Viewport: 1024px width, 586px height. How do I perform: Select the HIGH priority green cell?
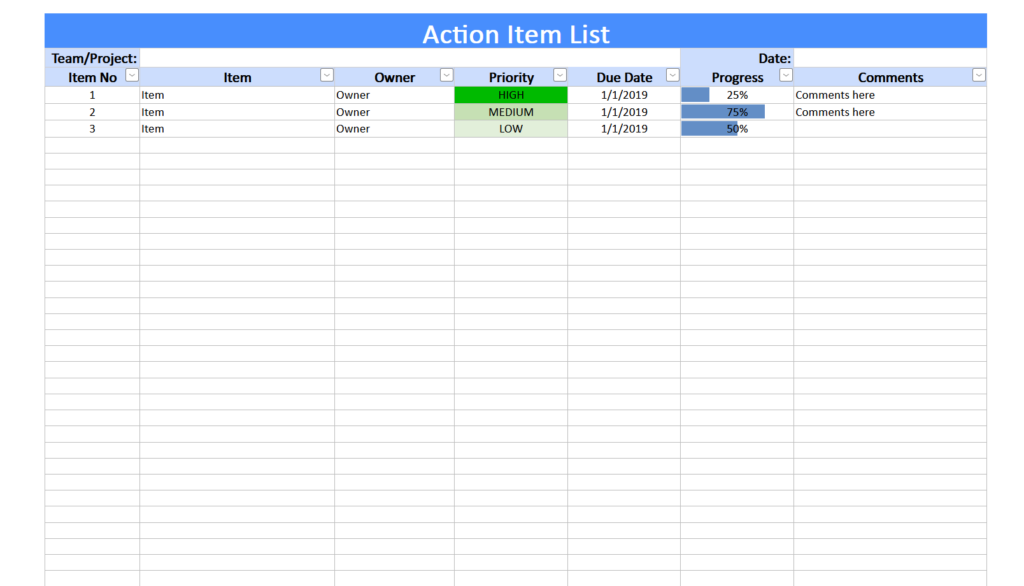click(x=510, y=94)
